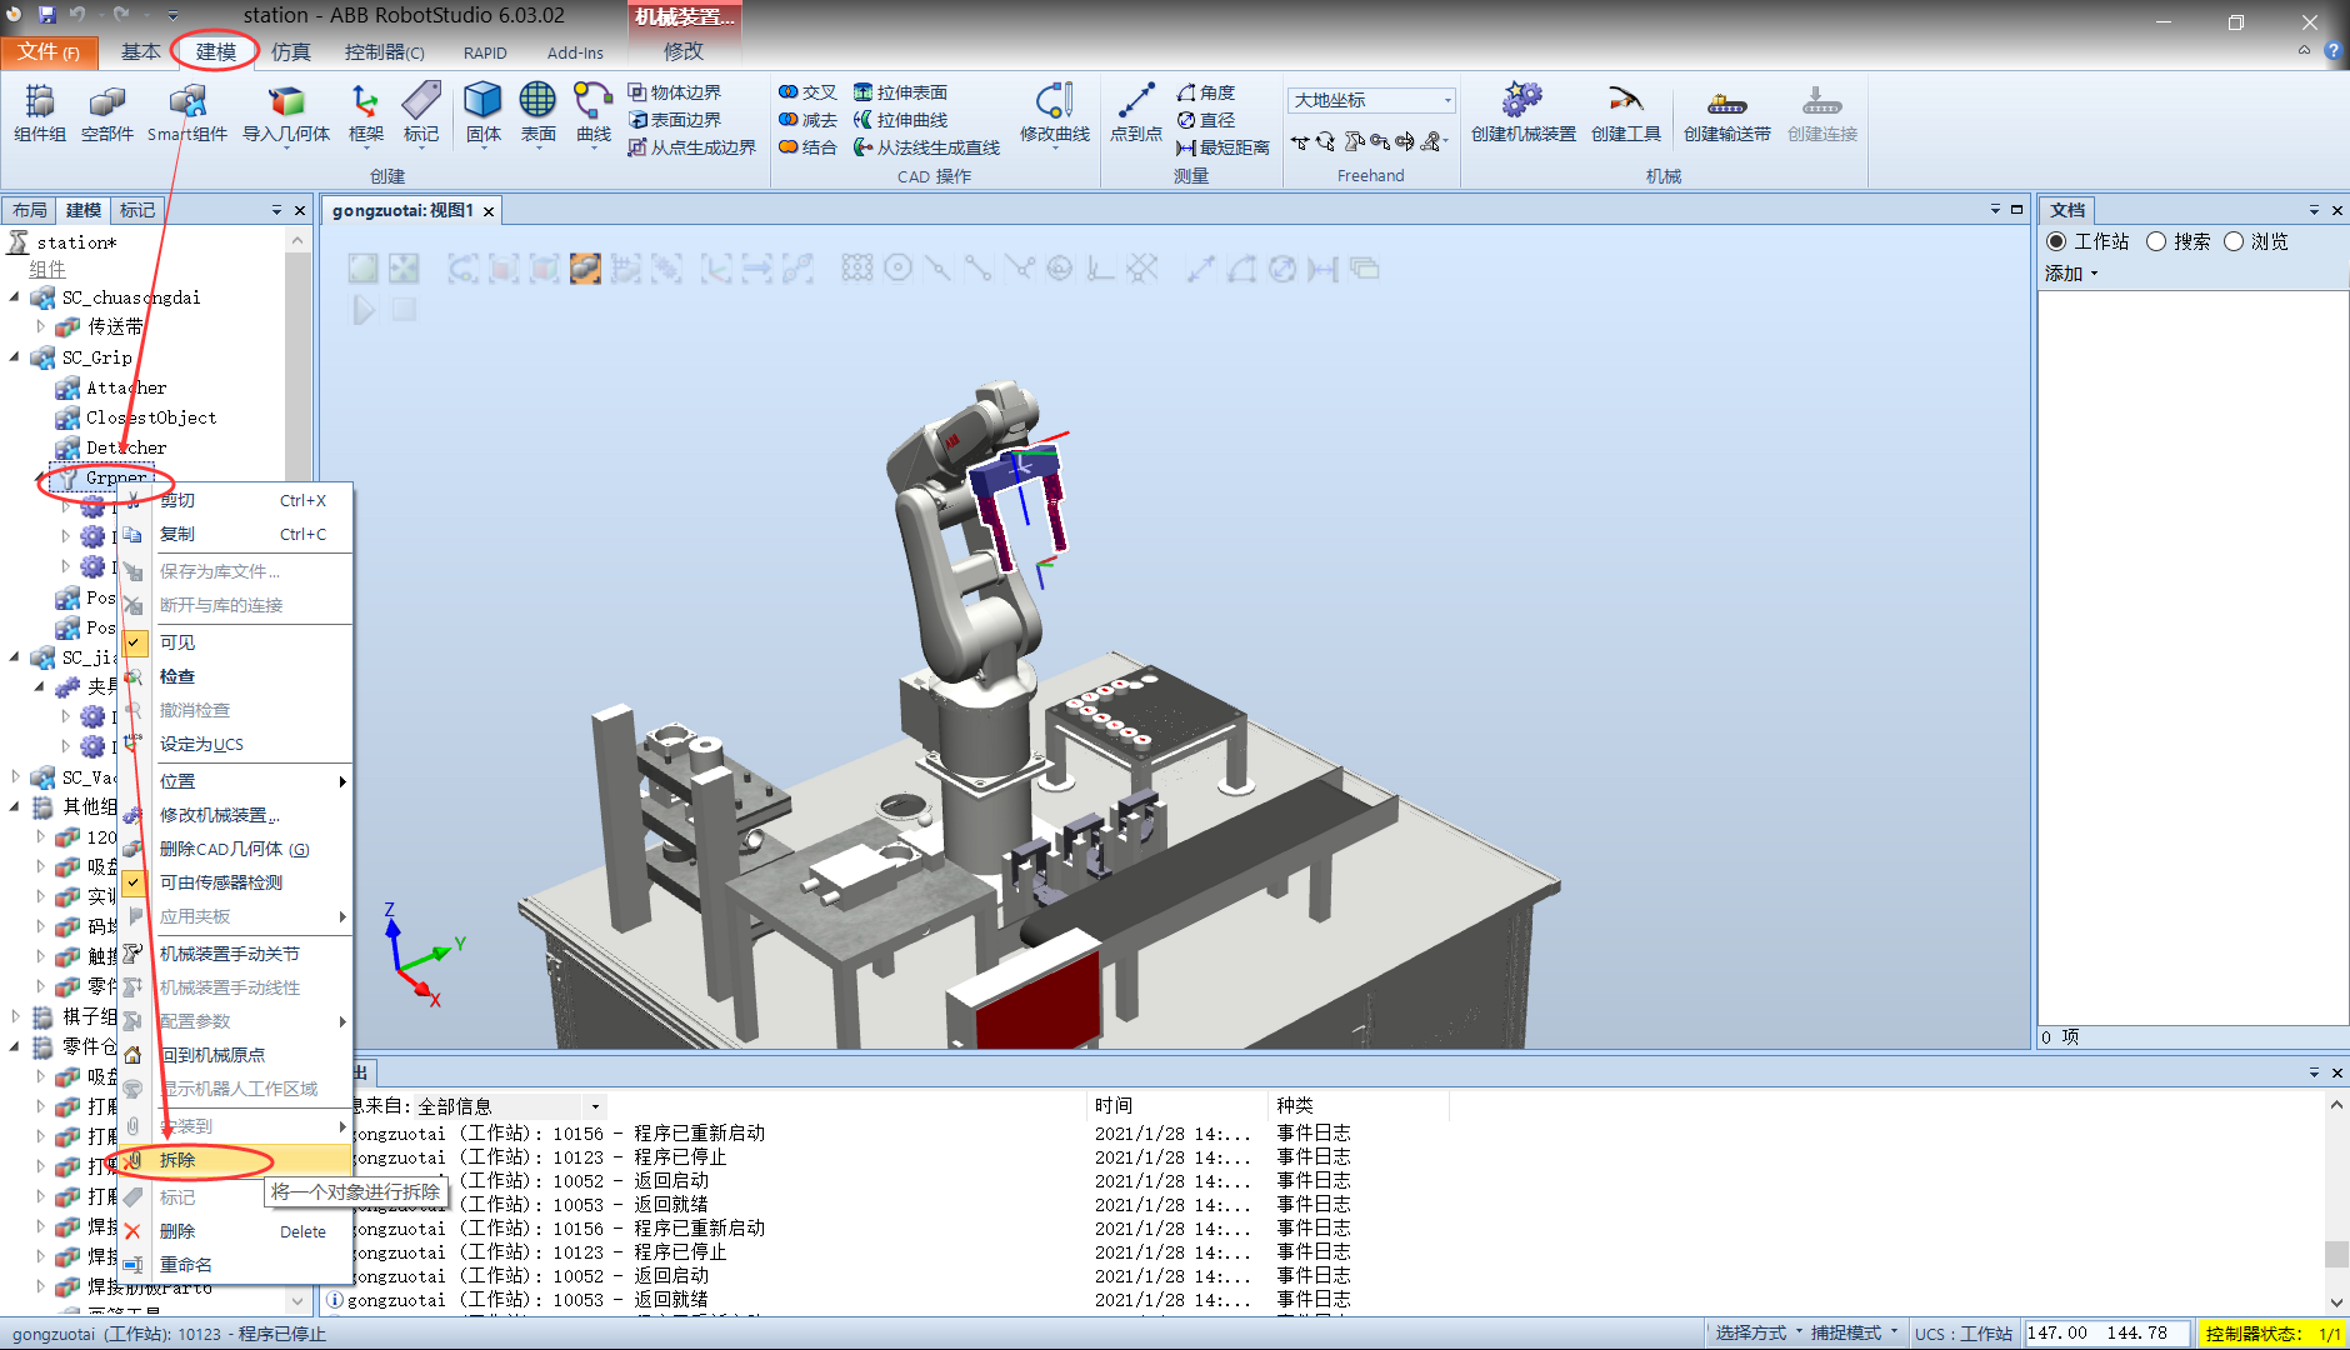Select the 点到点 measurement tool

click(1135, 110)
